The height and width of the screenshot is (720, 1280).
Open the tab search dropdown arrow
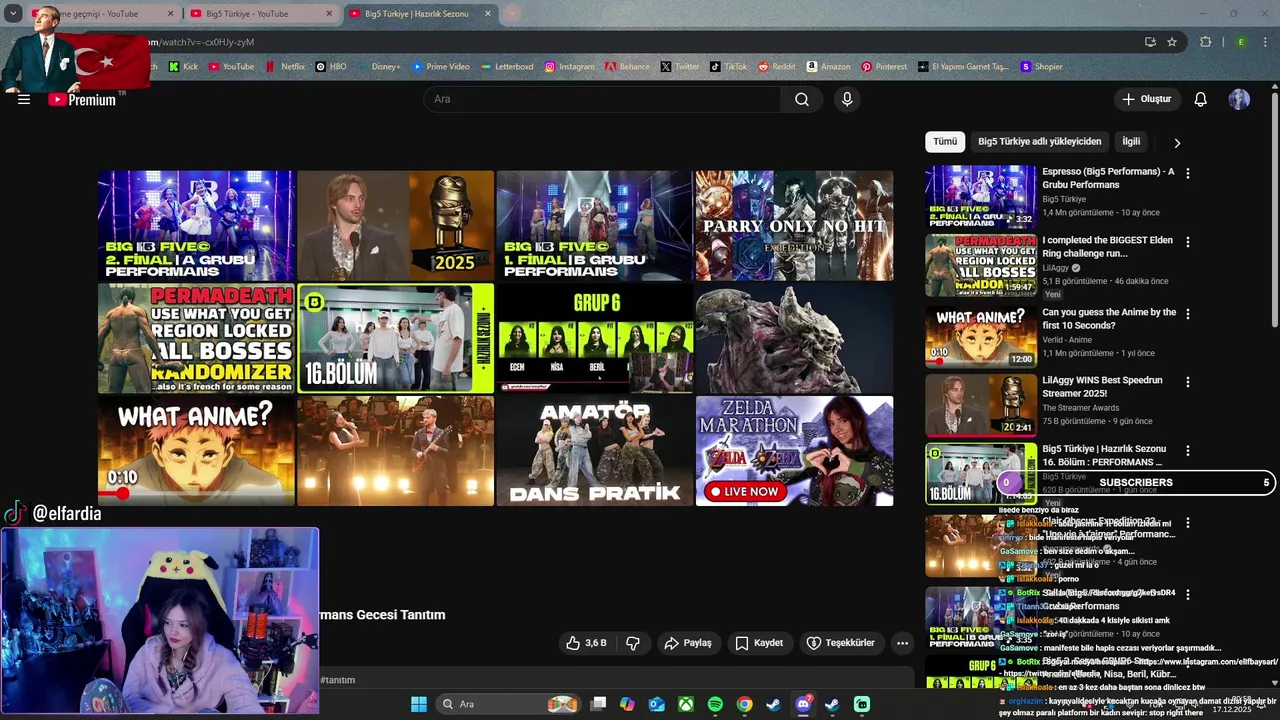coord(13,14)
